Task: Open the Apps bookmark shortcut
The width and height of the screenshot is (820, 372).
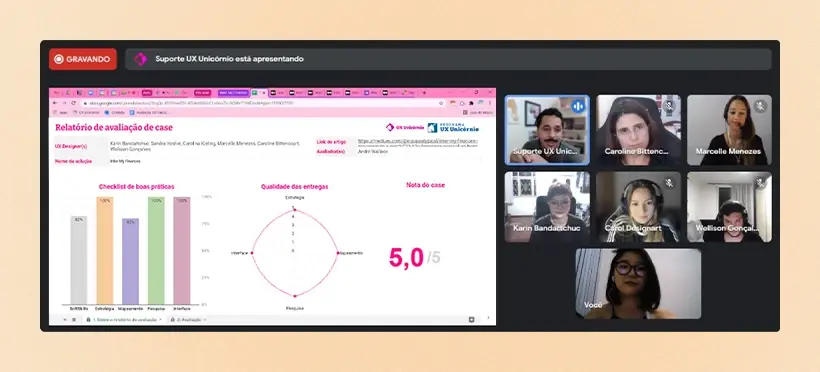Action: [x=60, y=112]
